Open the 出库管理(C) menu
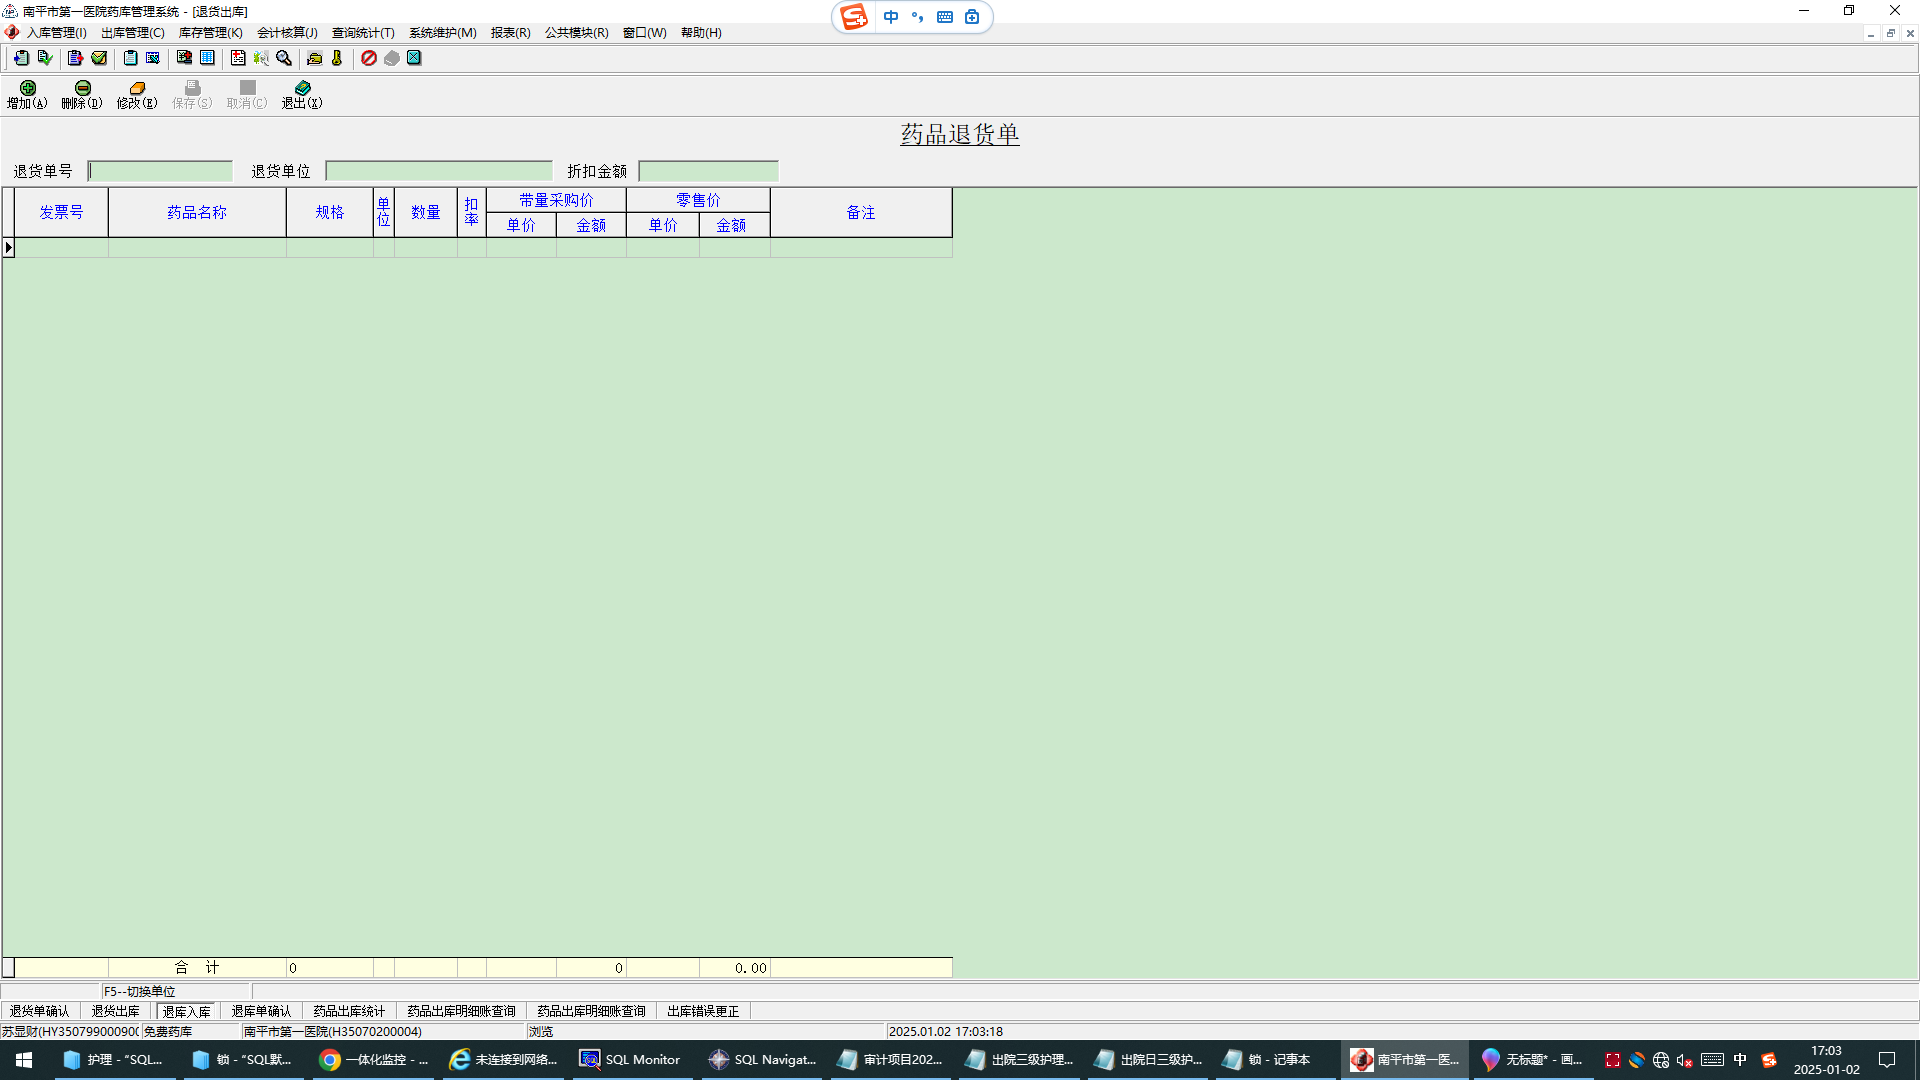 tap(132, 33)
